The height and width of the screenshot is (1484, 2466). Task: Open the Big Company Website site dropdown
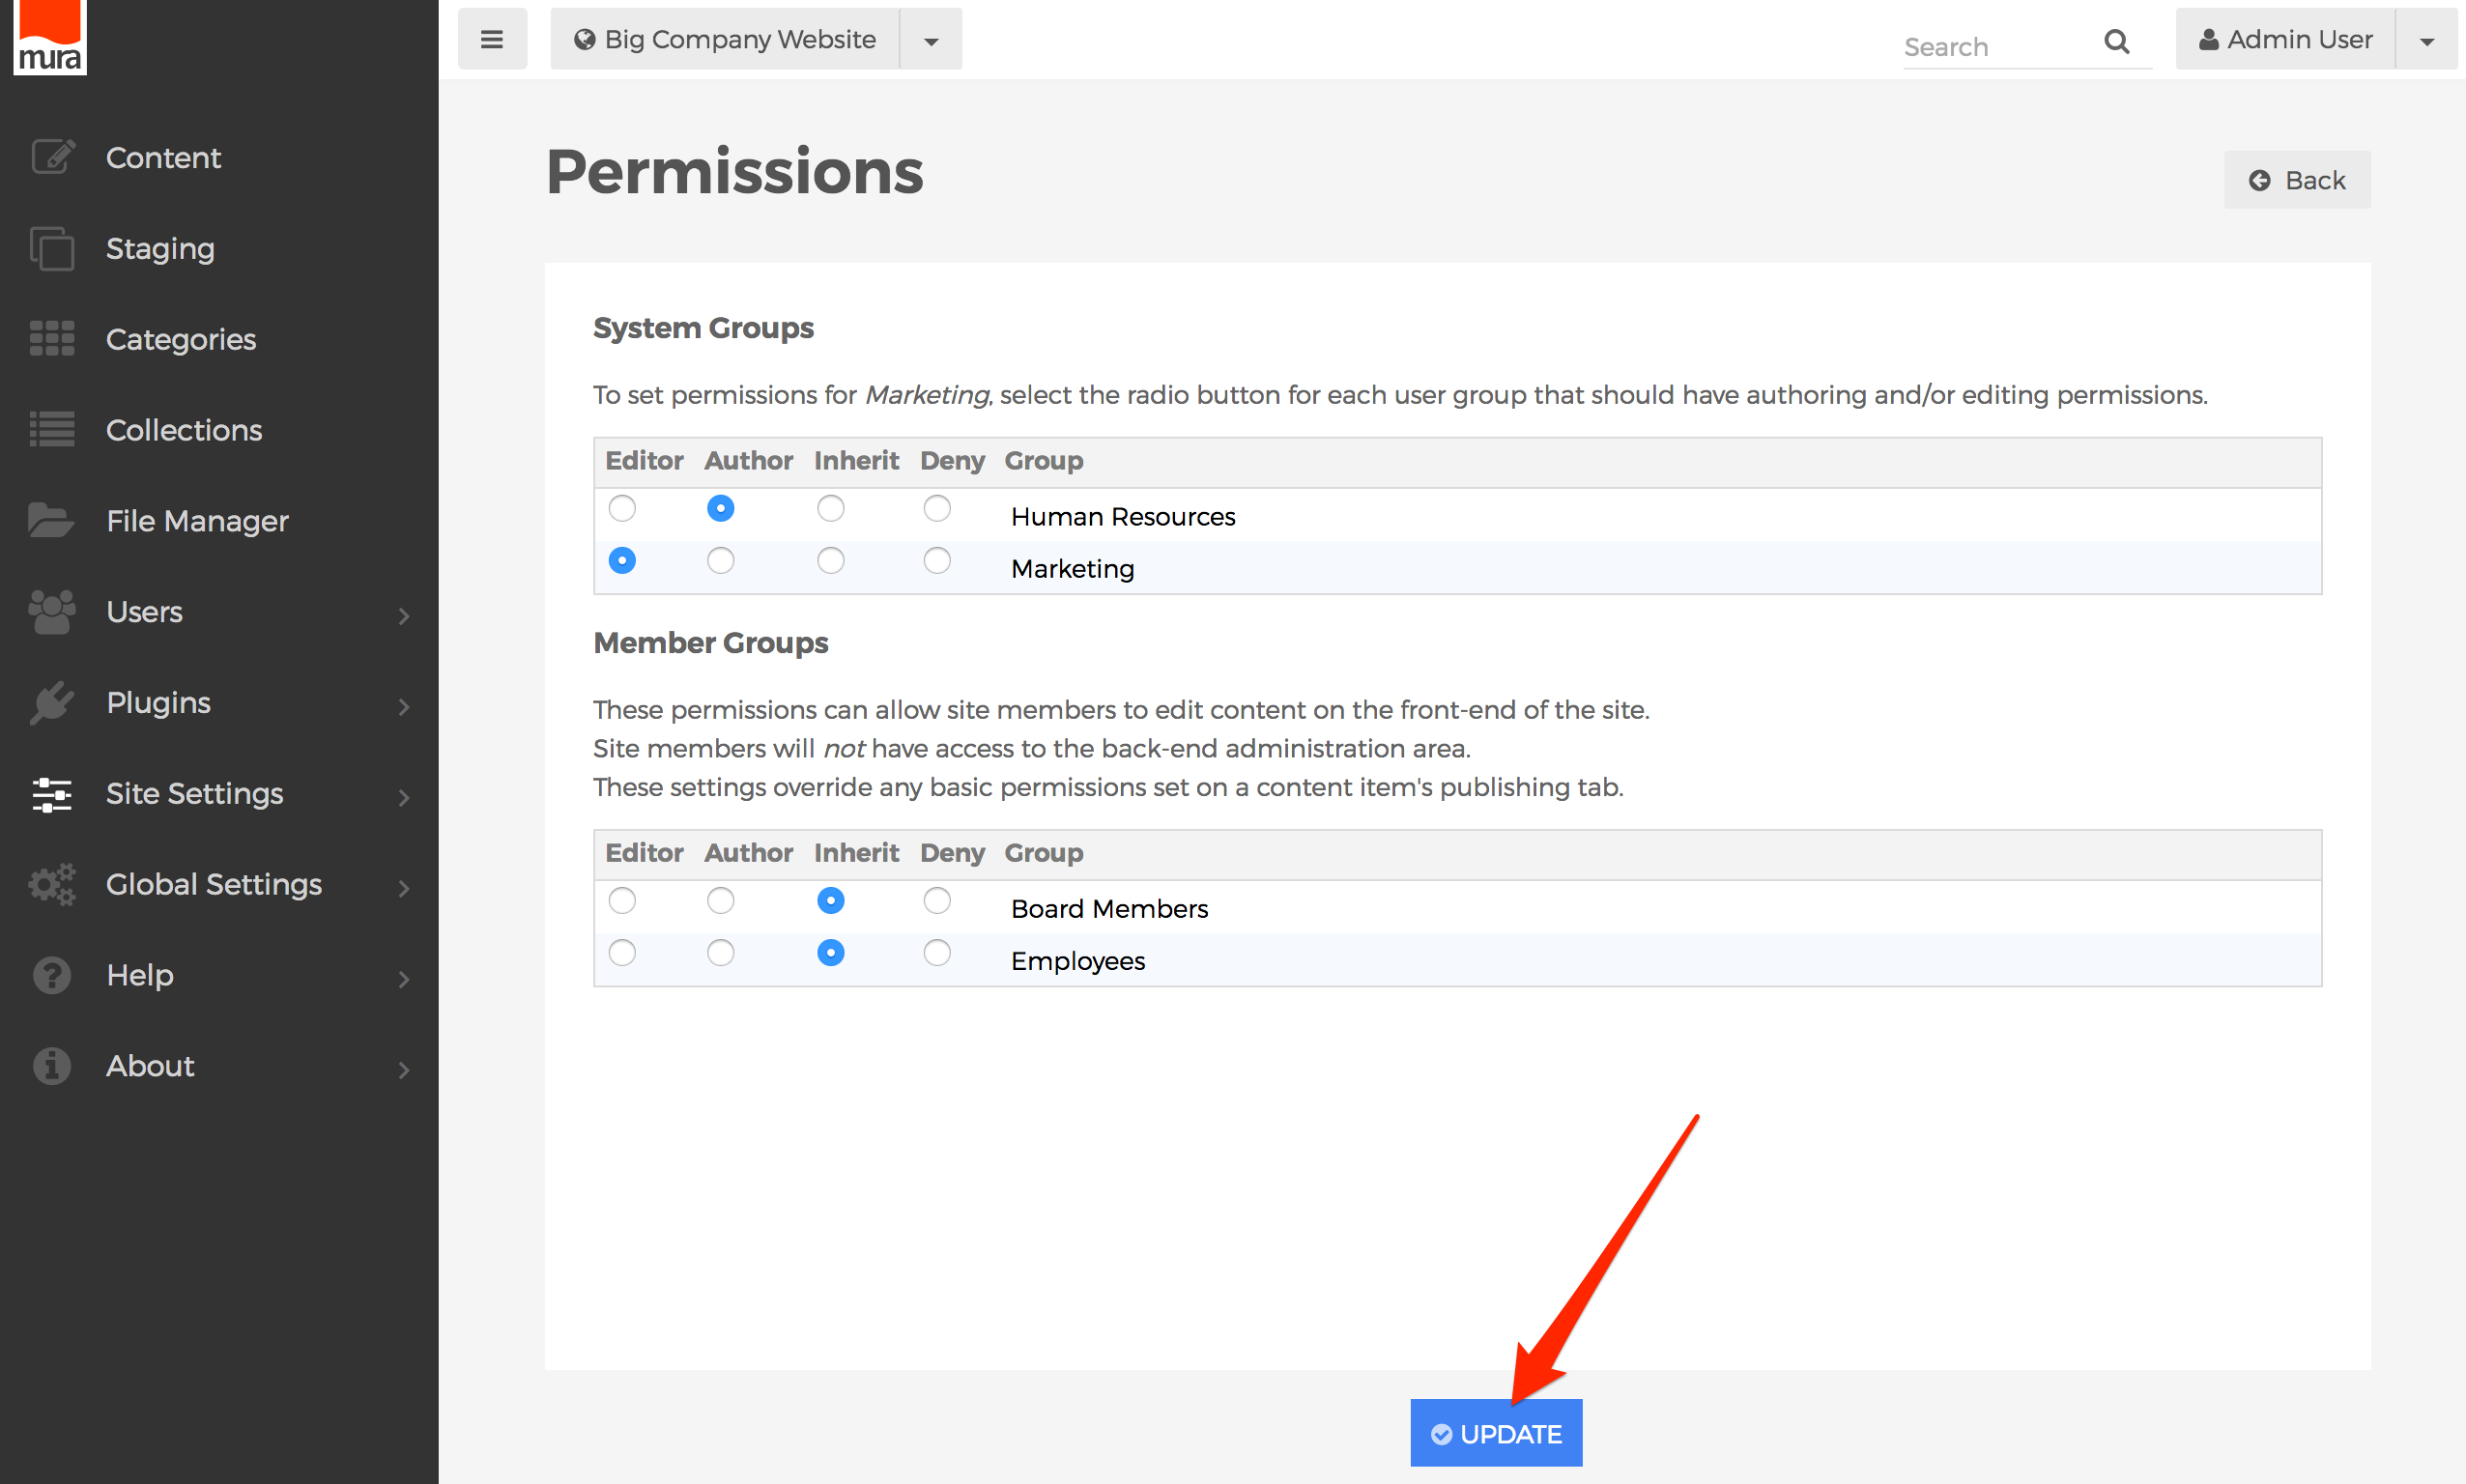[930, 40]
